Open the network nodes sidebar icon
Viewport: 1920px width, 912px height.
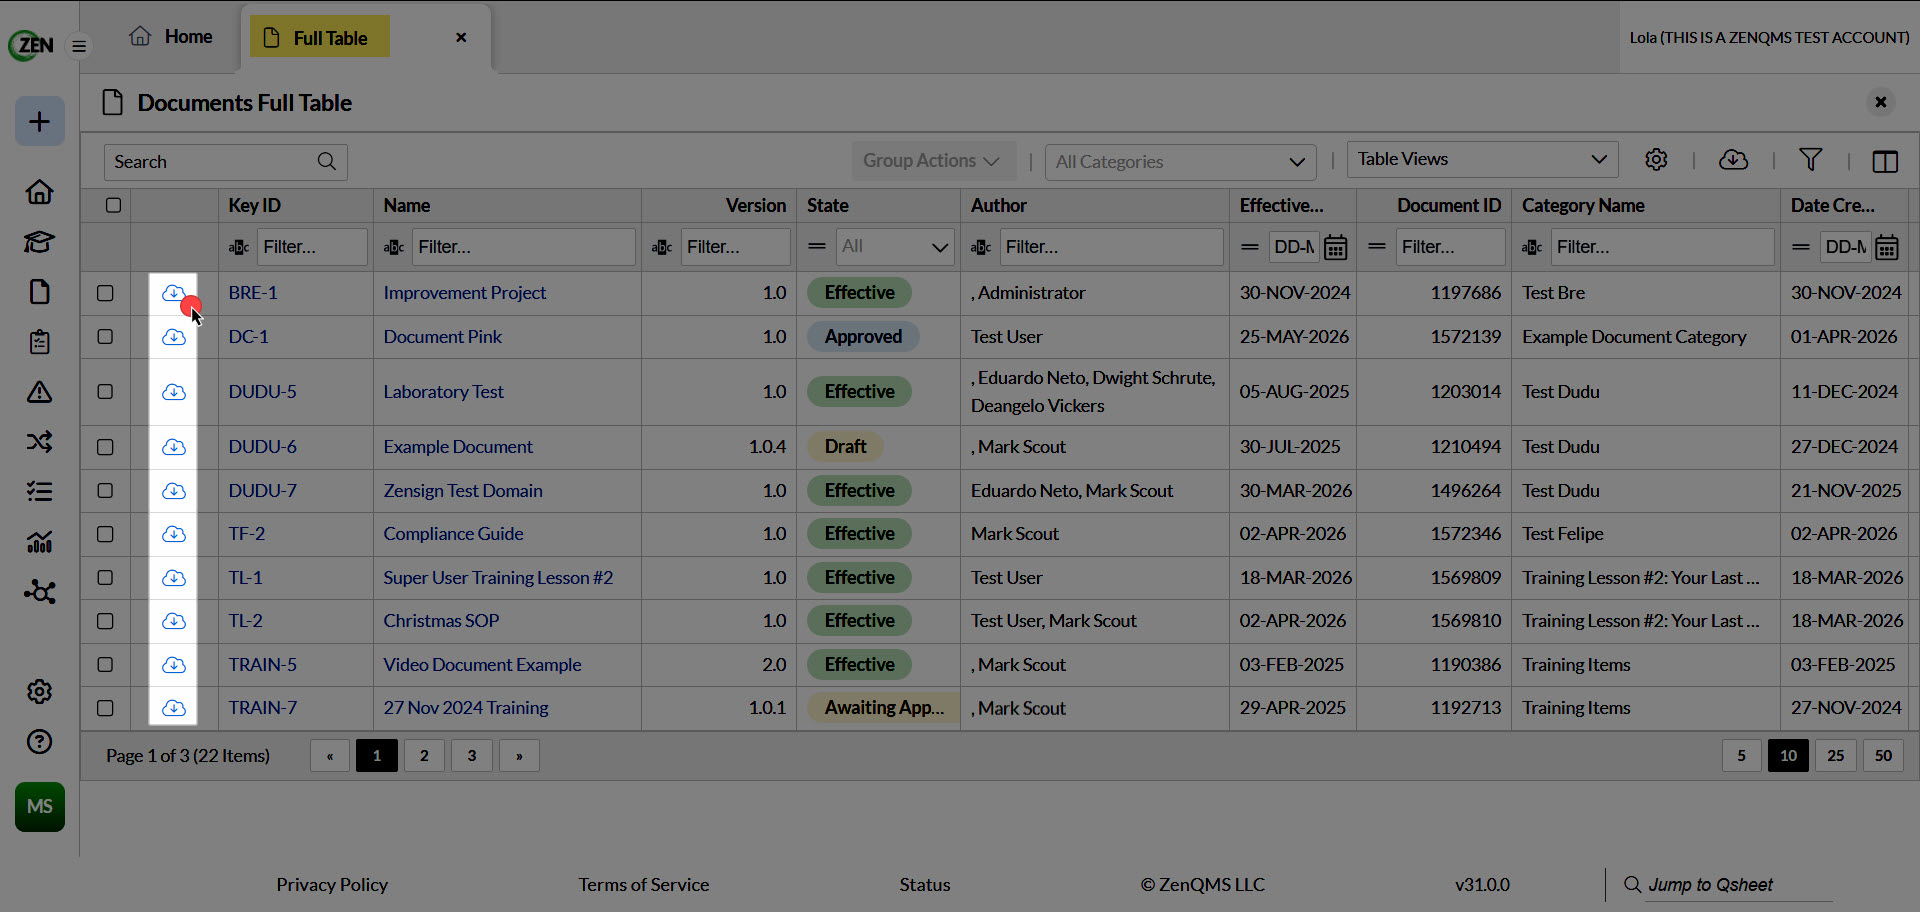pyautogui.click(x=40, y=592)
